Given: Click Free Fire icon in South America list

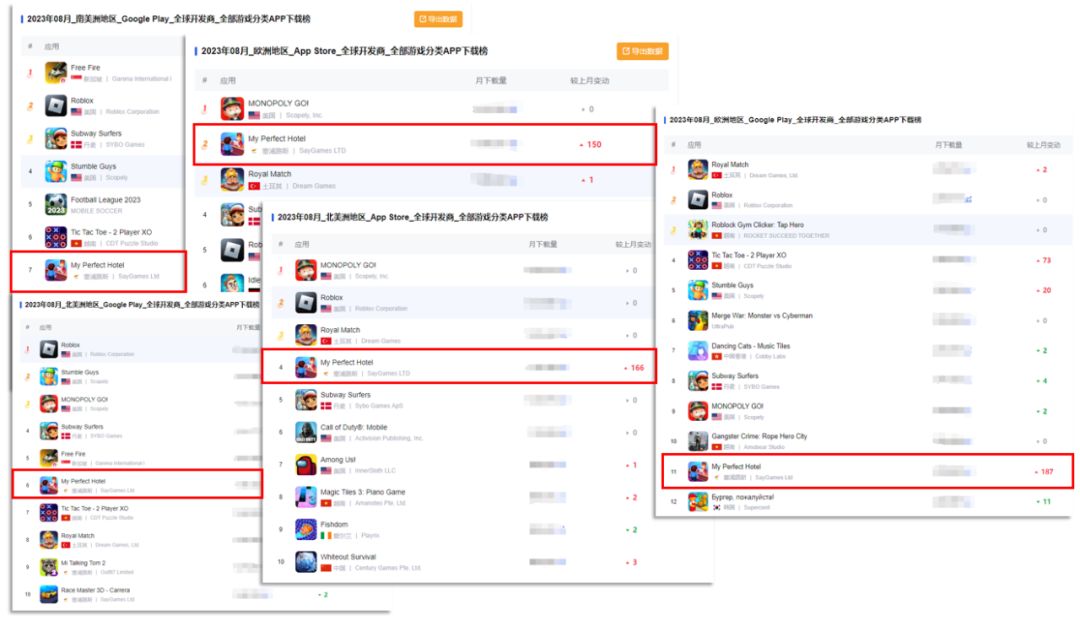Looking at the screenshot, I should pos(56,72).
